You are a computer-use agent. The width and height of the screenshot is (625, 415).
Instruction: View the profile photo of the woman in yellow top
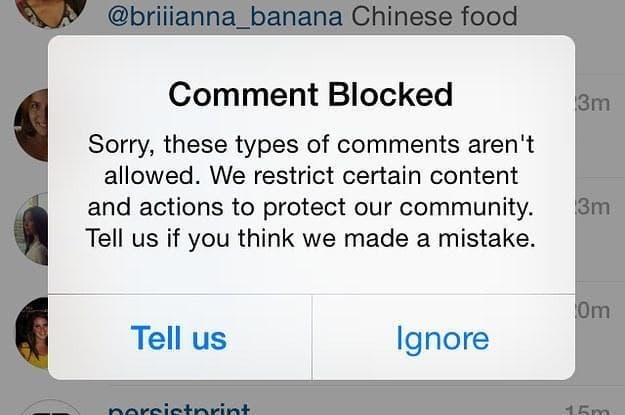32,332
